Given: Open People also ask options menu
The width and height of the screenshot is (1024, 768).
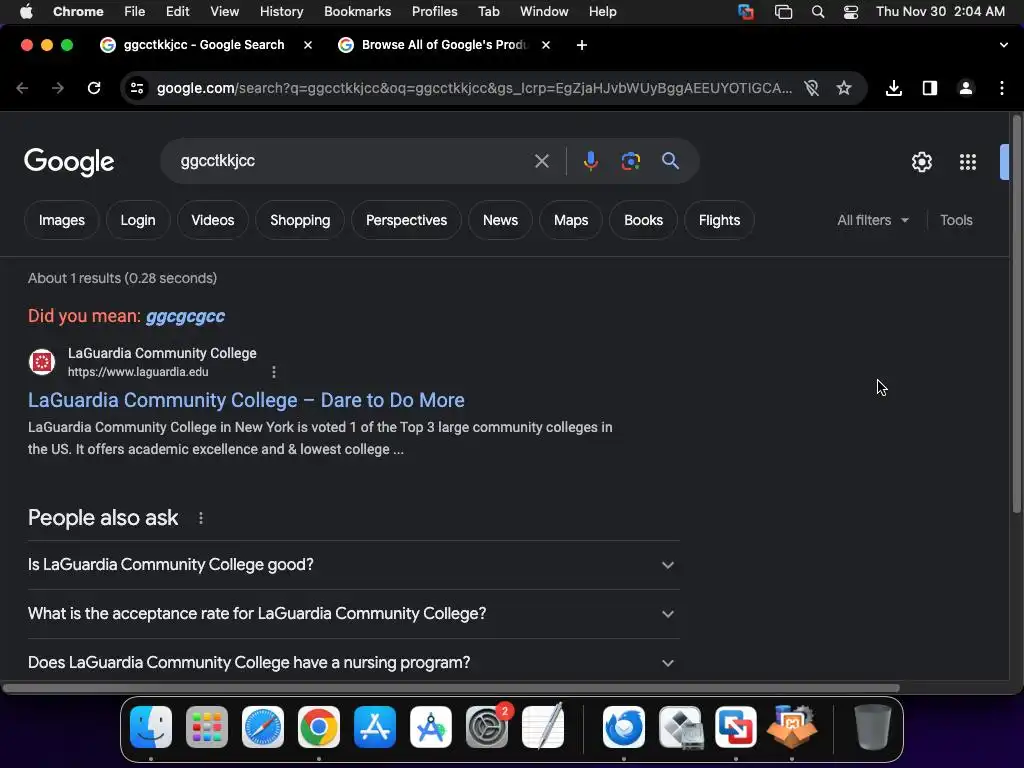Looking at the screenshot, I should point(200,518).
